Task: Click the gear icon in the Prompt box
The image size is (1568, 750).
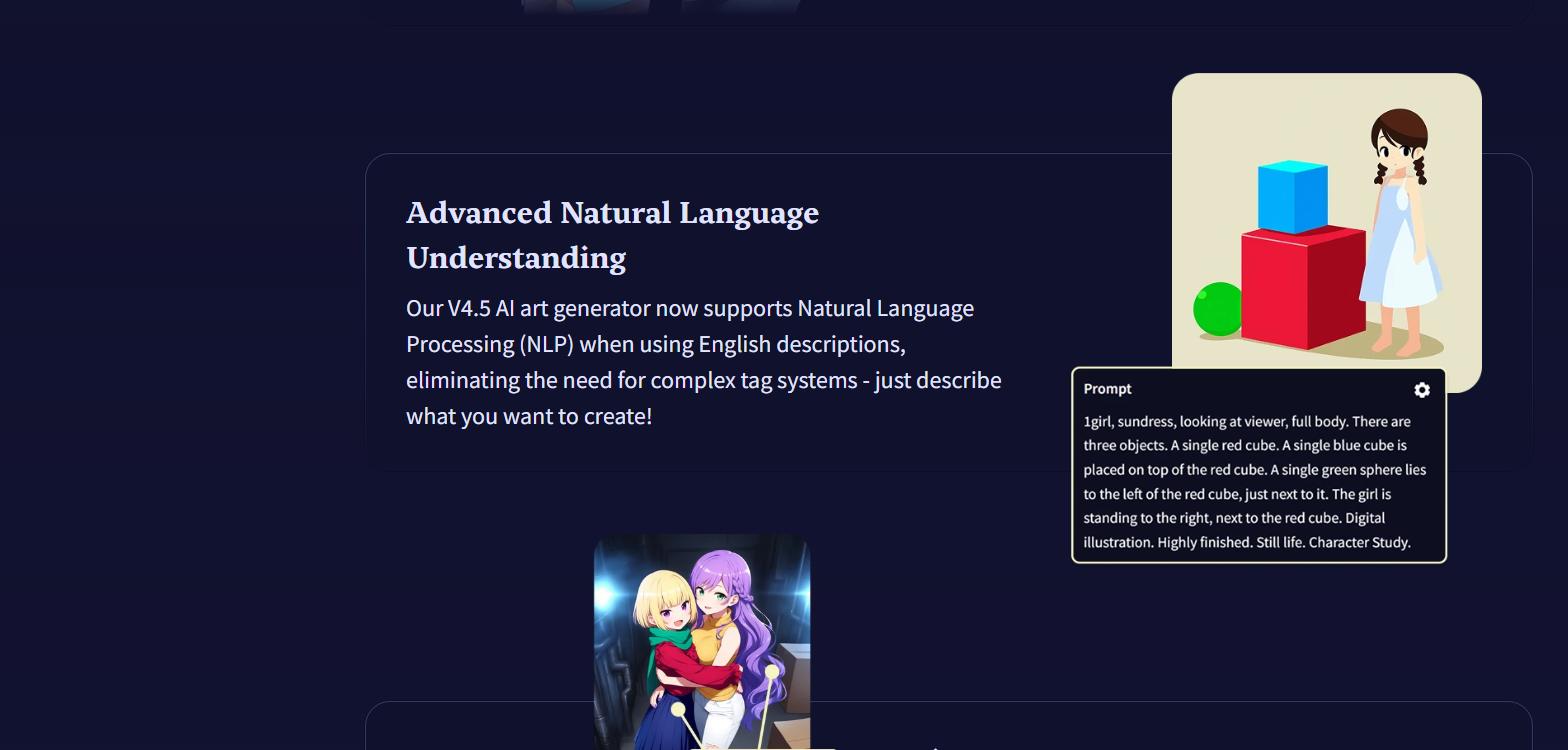Action: [x=1422, y=390]
